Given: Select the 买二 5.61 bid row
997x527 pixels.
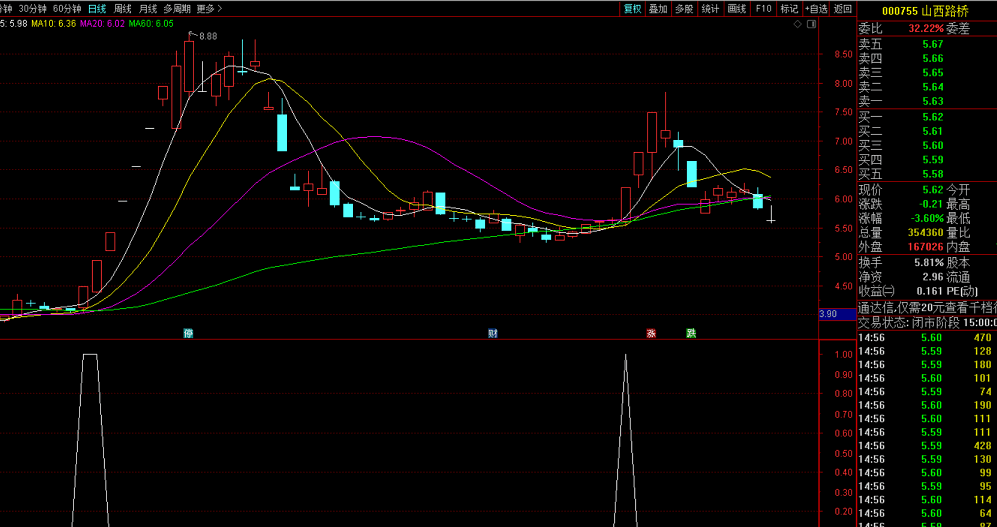Looking at the screenshot, I should [x=927, y=131].
